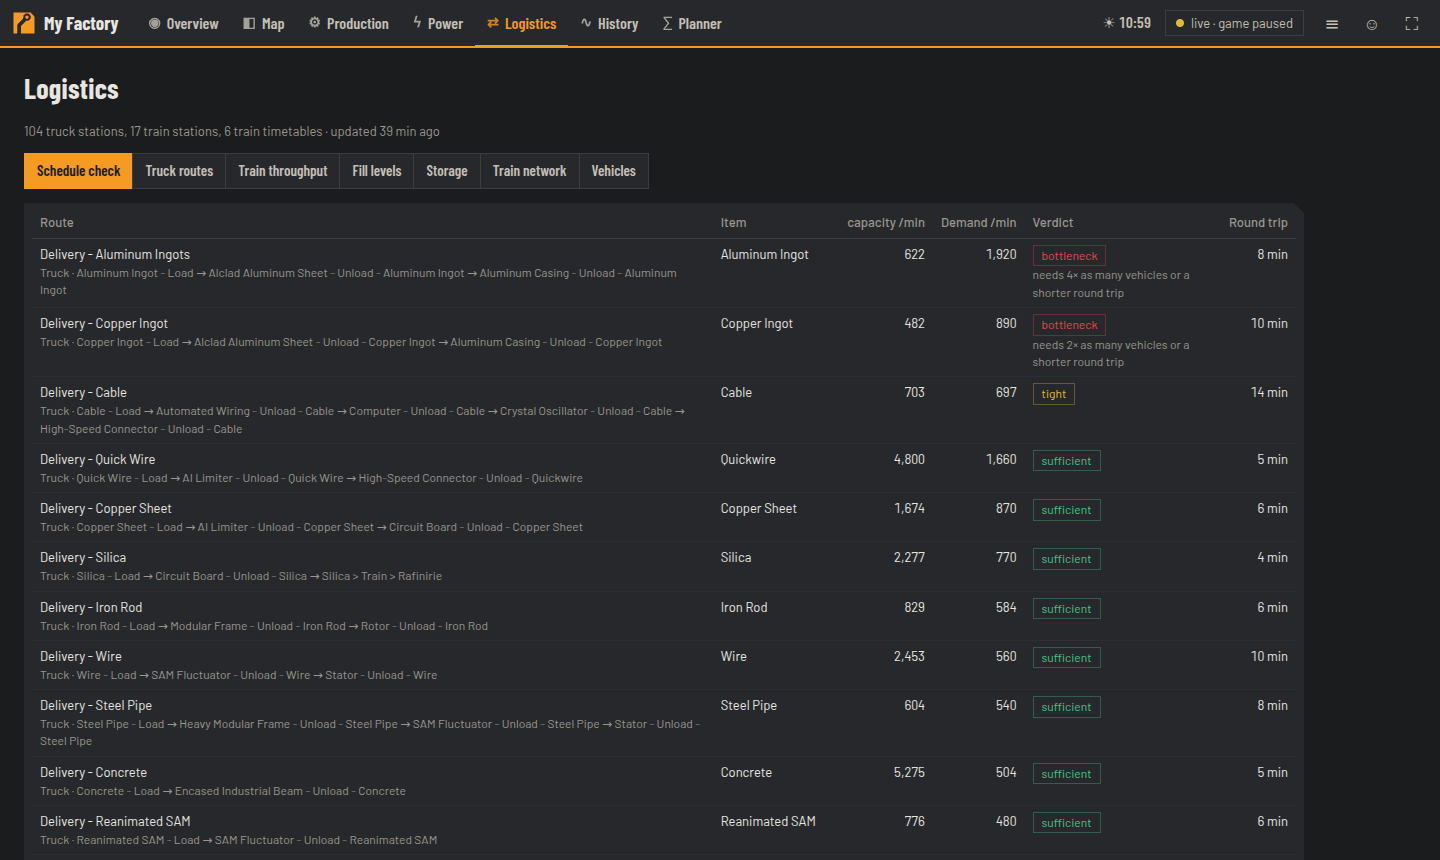Open the Production section
1440x860 pixels.
pyautogui.click(x=348, y=24)
